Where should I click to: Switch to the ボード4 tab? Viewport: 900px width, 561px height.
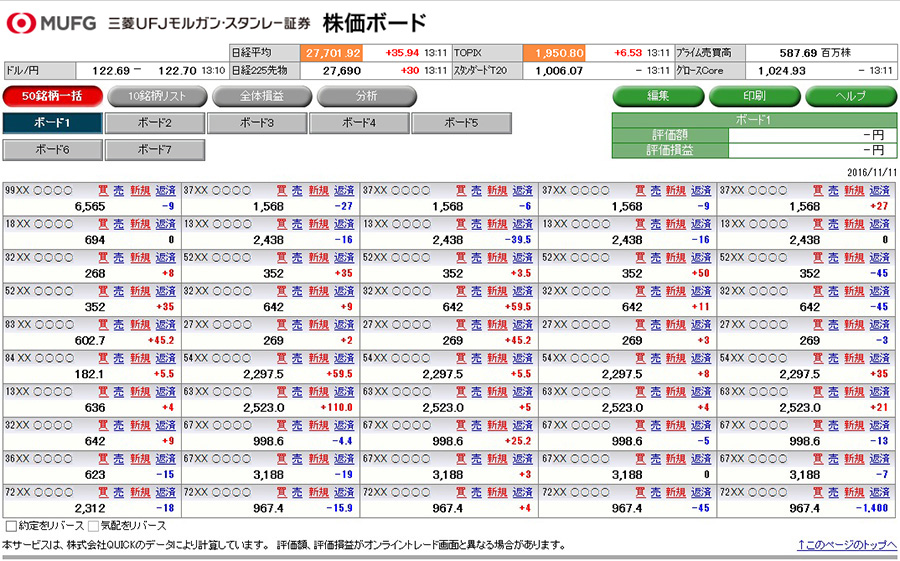[359, 123]
